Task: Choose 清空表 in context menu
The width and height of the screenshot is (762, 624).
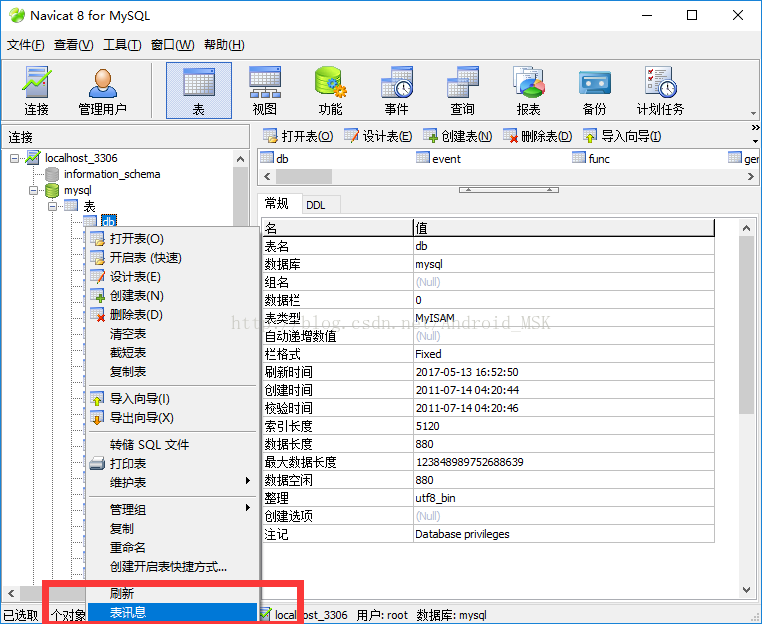Action: (x=173, y=334)
